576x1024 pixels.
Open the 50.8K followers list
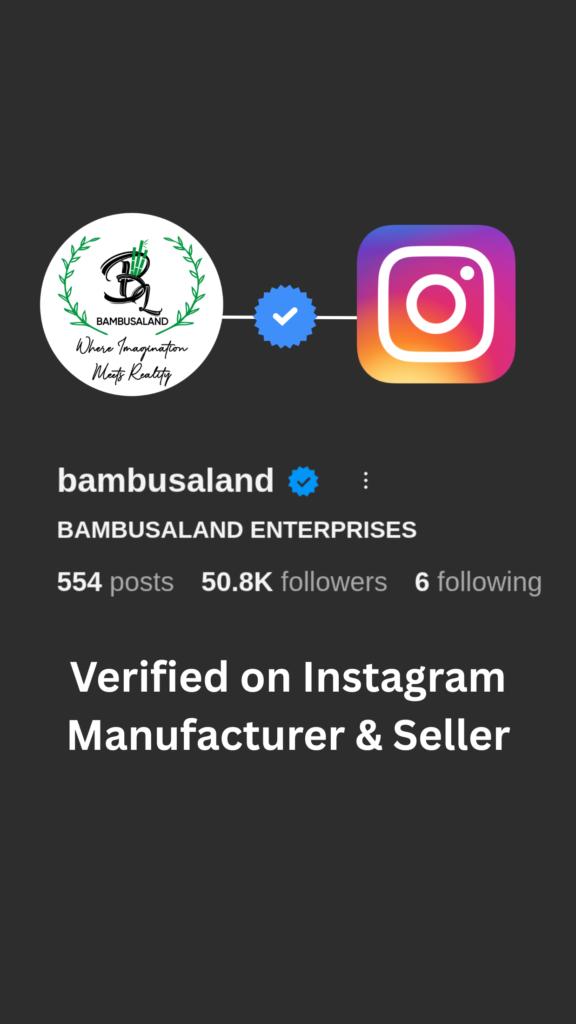point(295,582)
